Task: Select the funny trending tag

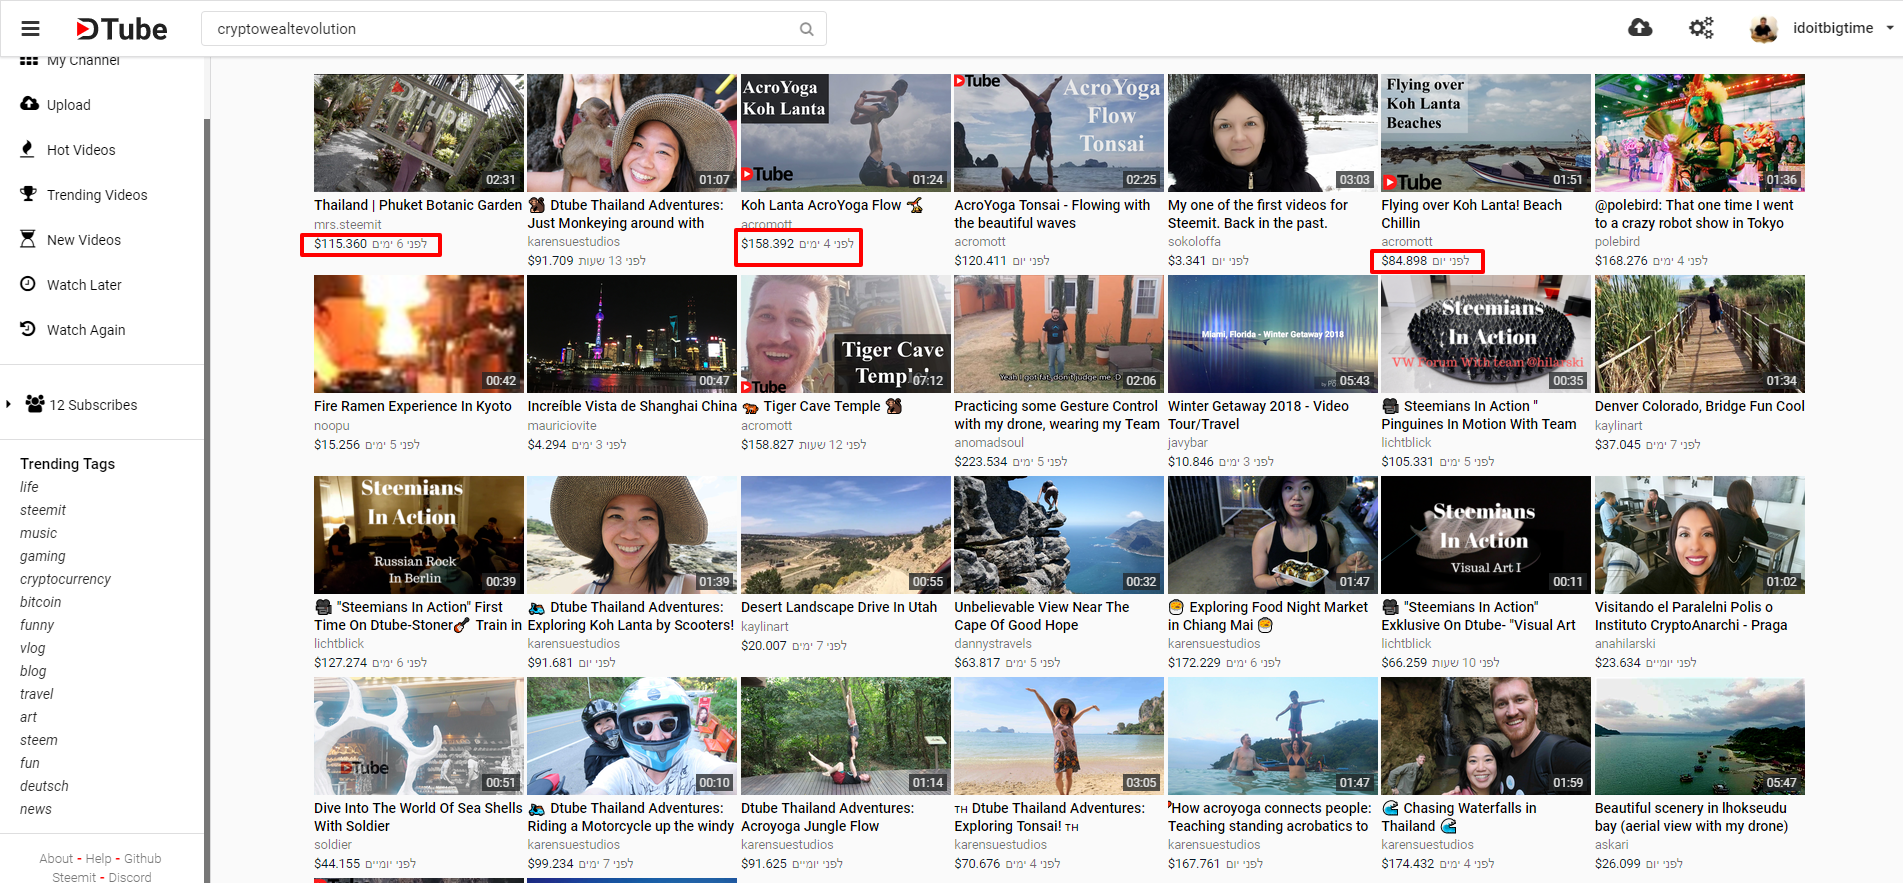Action: click(37, 625)
